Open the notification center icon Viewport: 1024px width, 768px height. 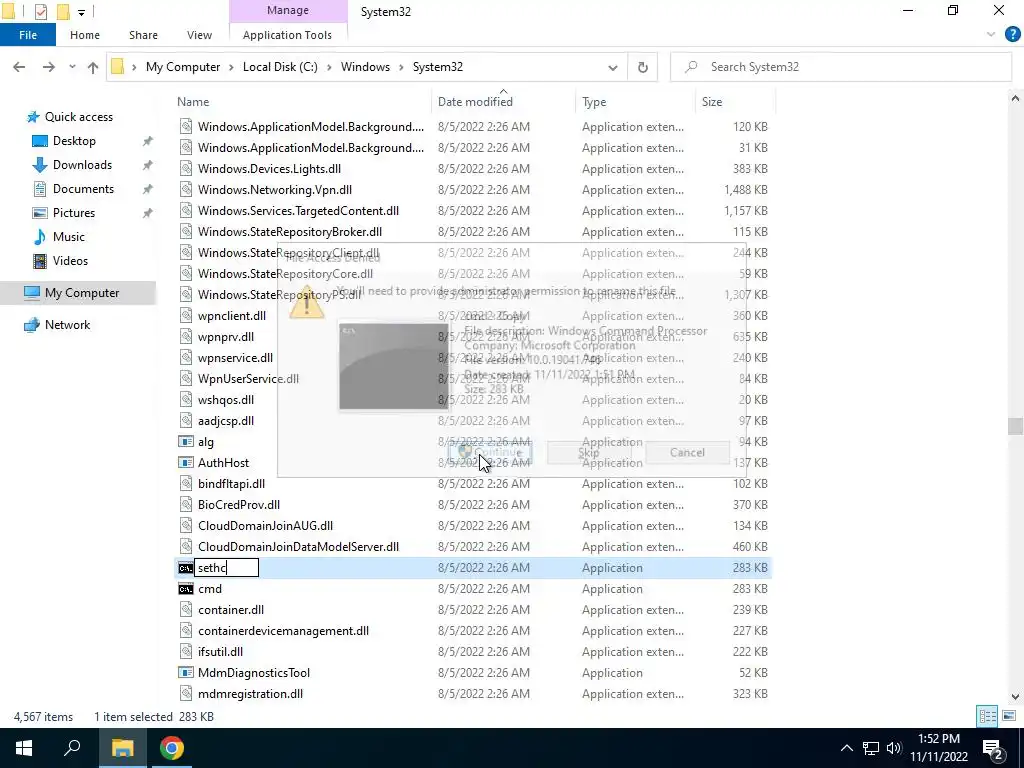(993, 748)
